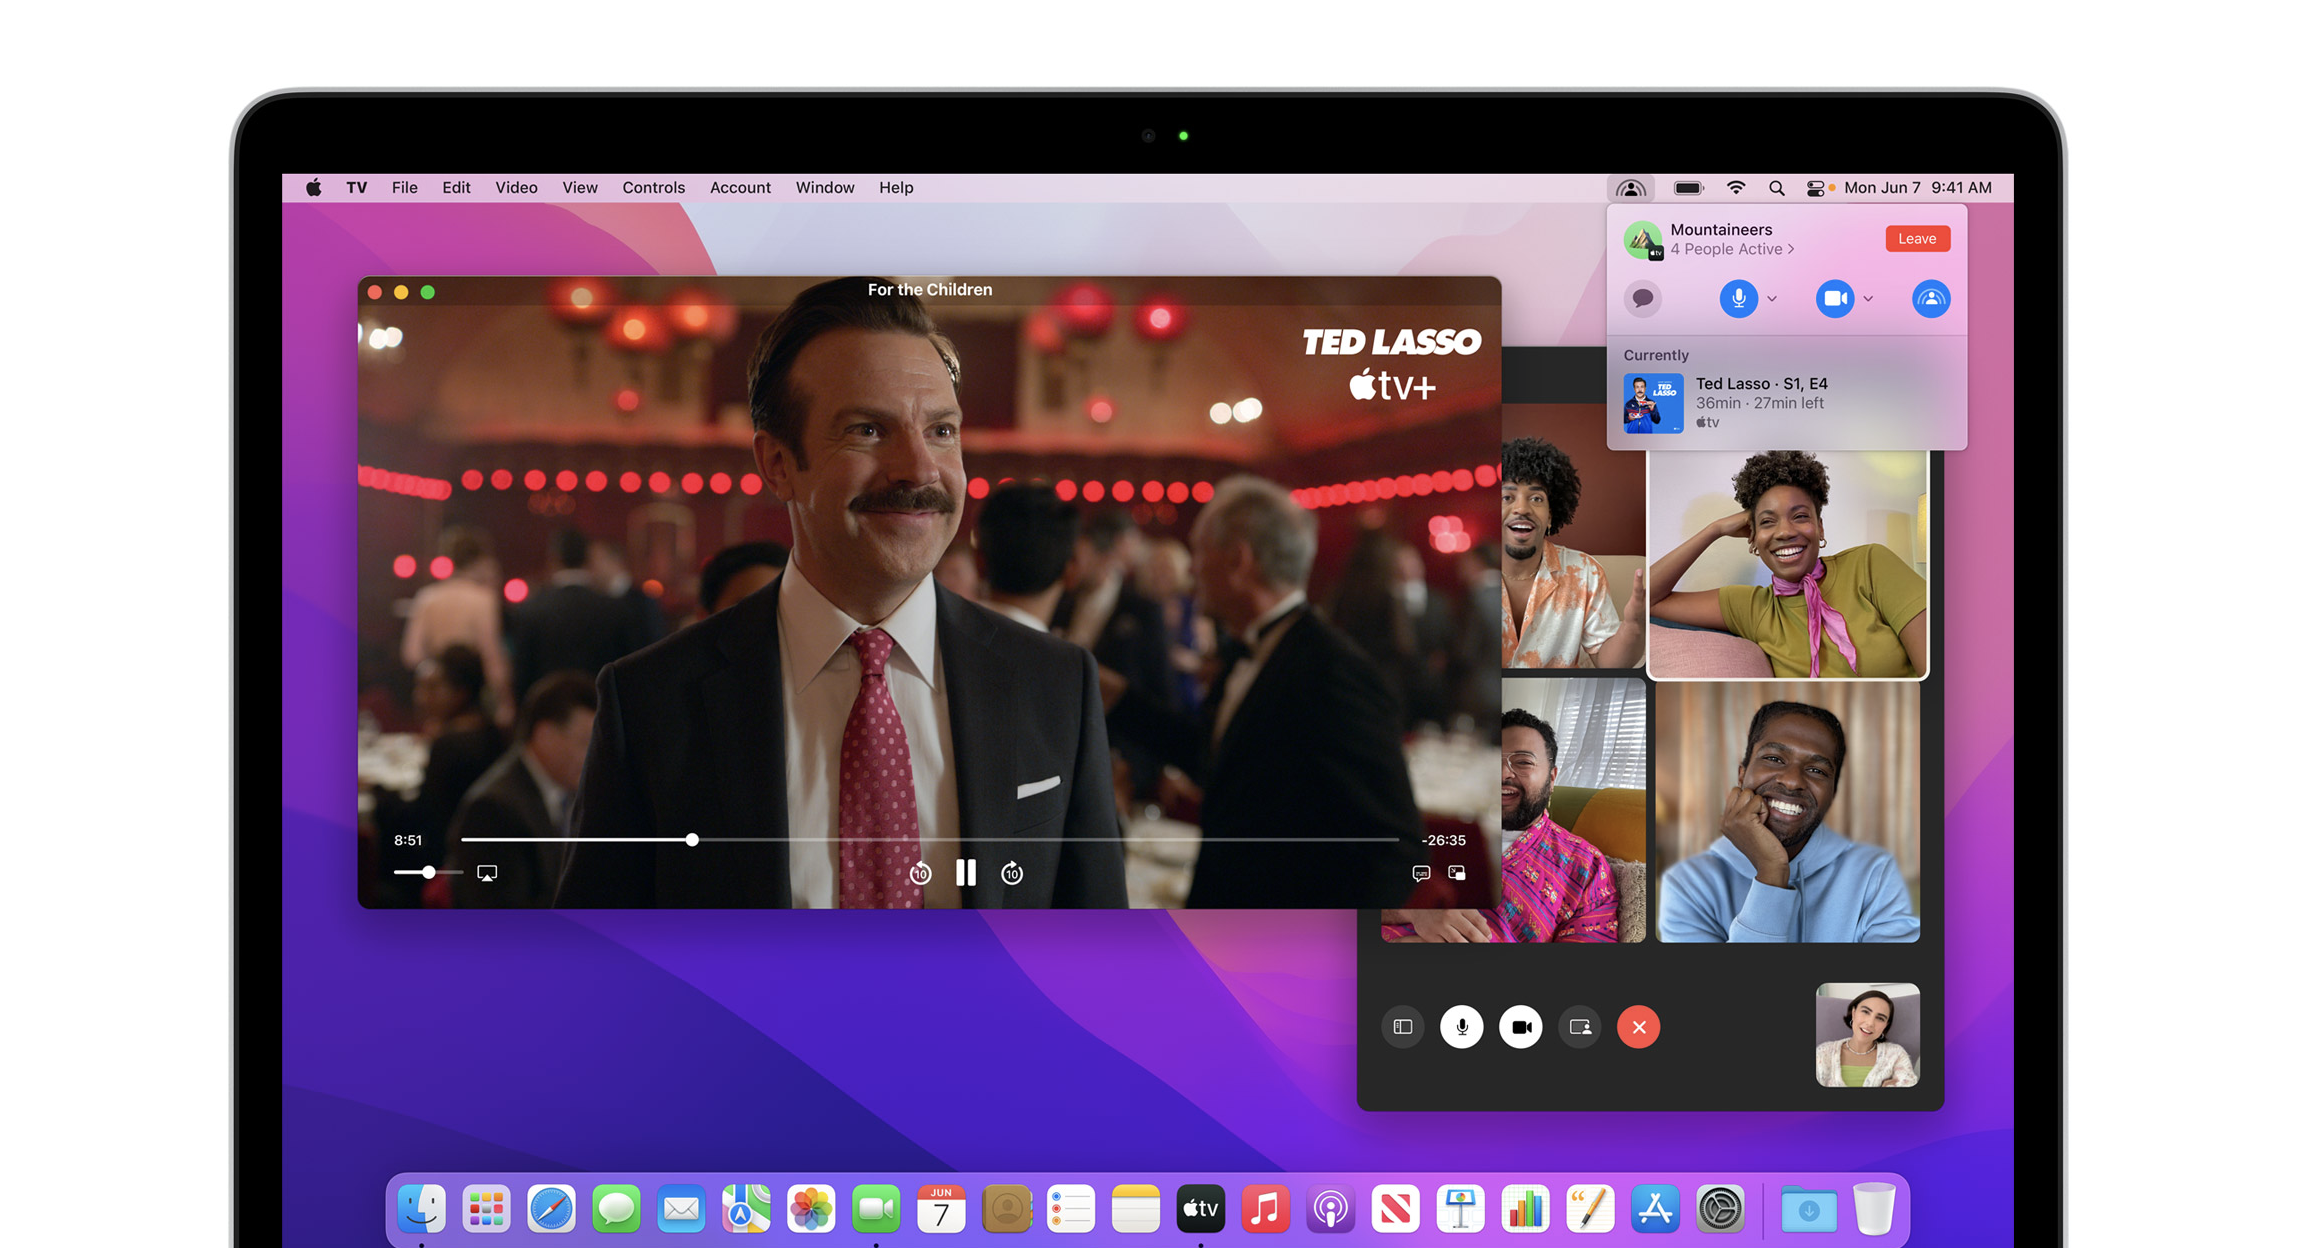The image size is (2304, 1248).
Task: End the FaceTime call with the red button
Action: coord(1639,1027)
